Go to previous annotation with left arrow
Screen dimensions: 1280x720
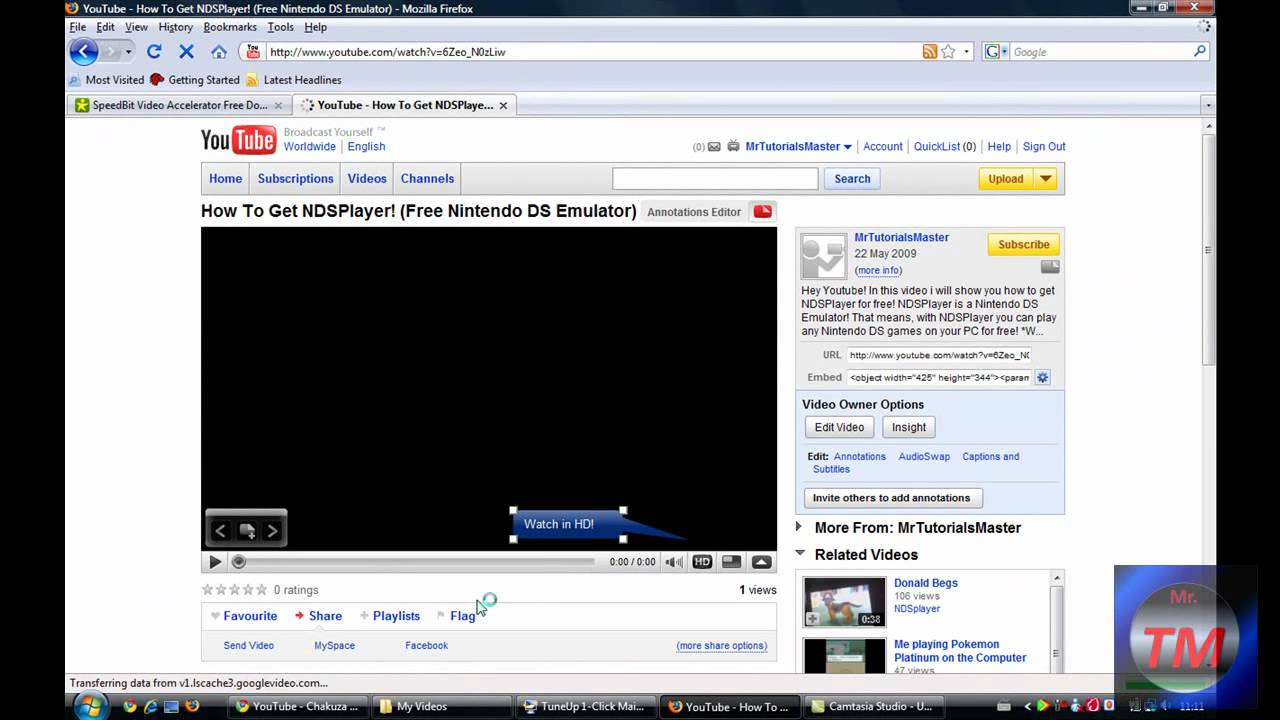click(221, 531)
